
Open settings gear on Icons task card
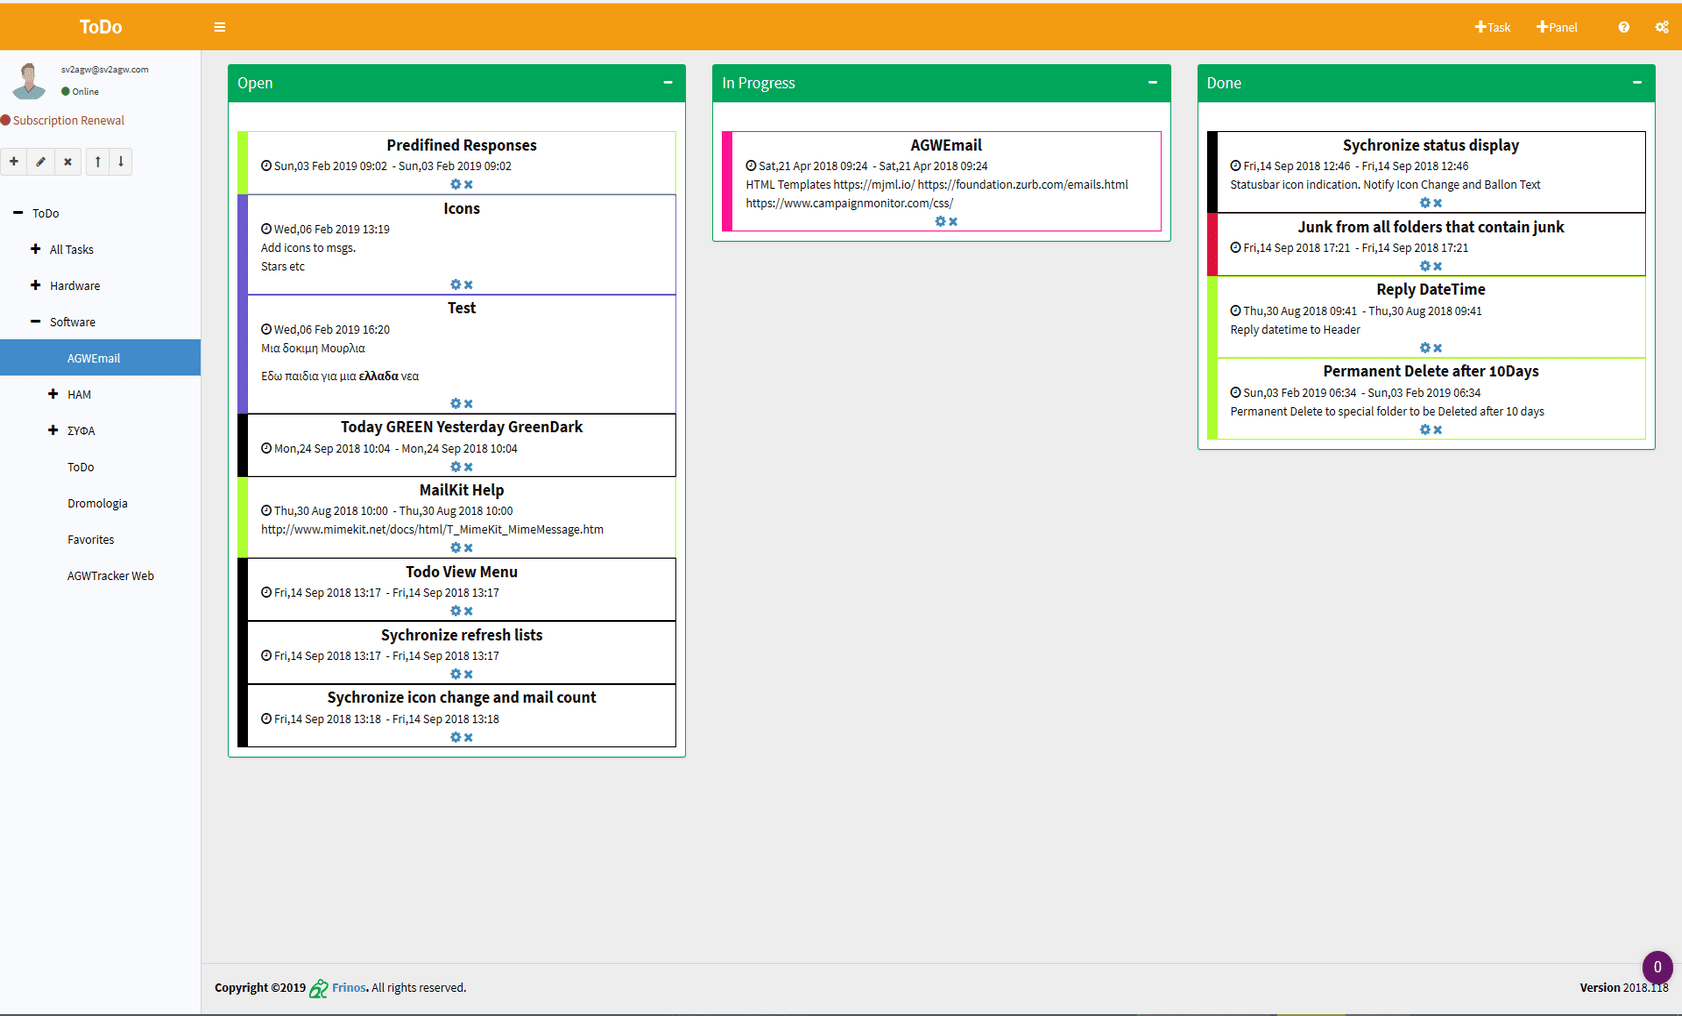point(455,285)
